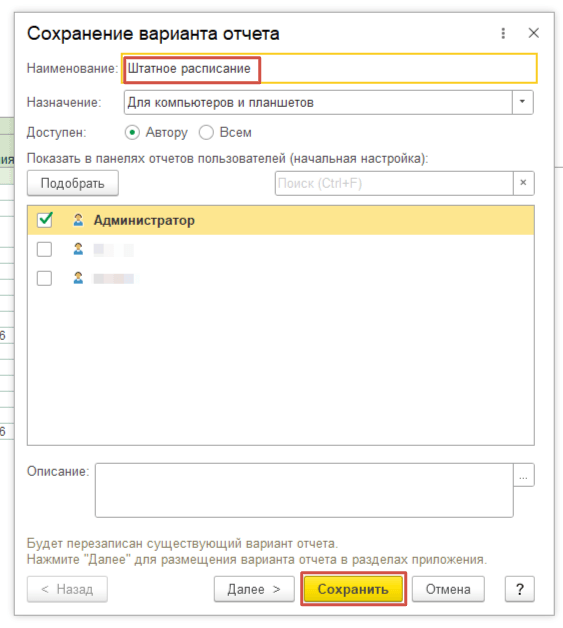The image size is (563, 628).
Task: Click the yellow Сохранить button
Action: 353,589
